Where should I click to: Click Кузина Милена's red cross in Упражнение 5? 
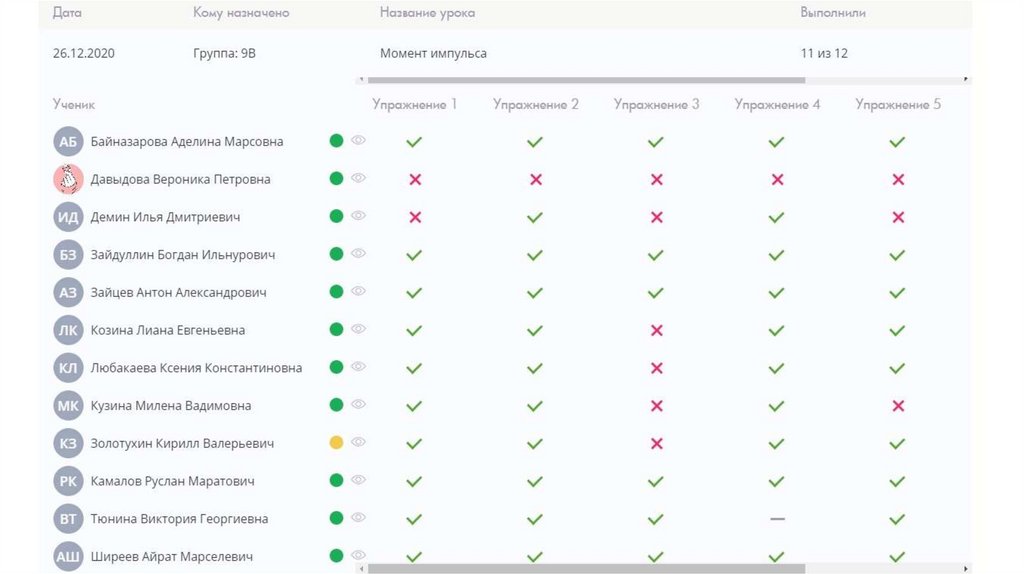point(898,405)
